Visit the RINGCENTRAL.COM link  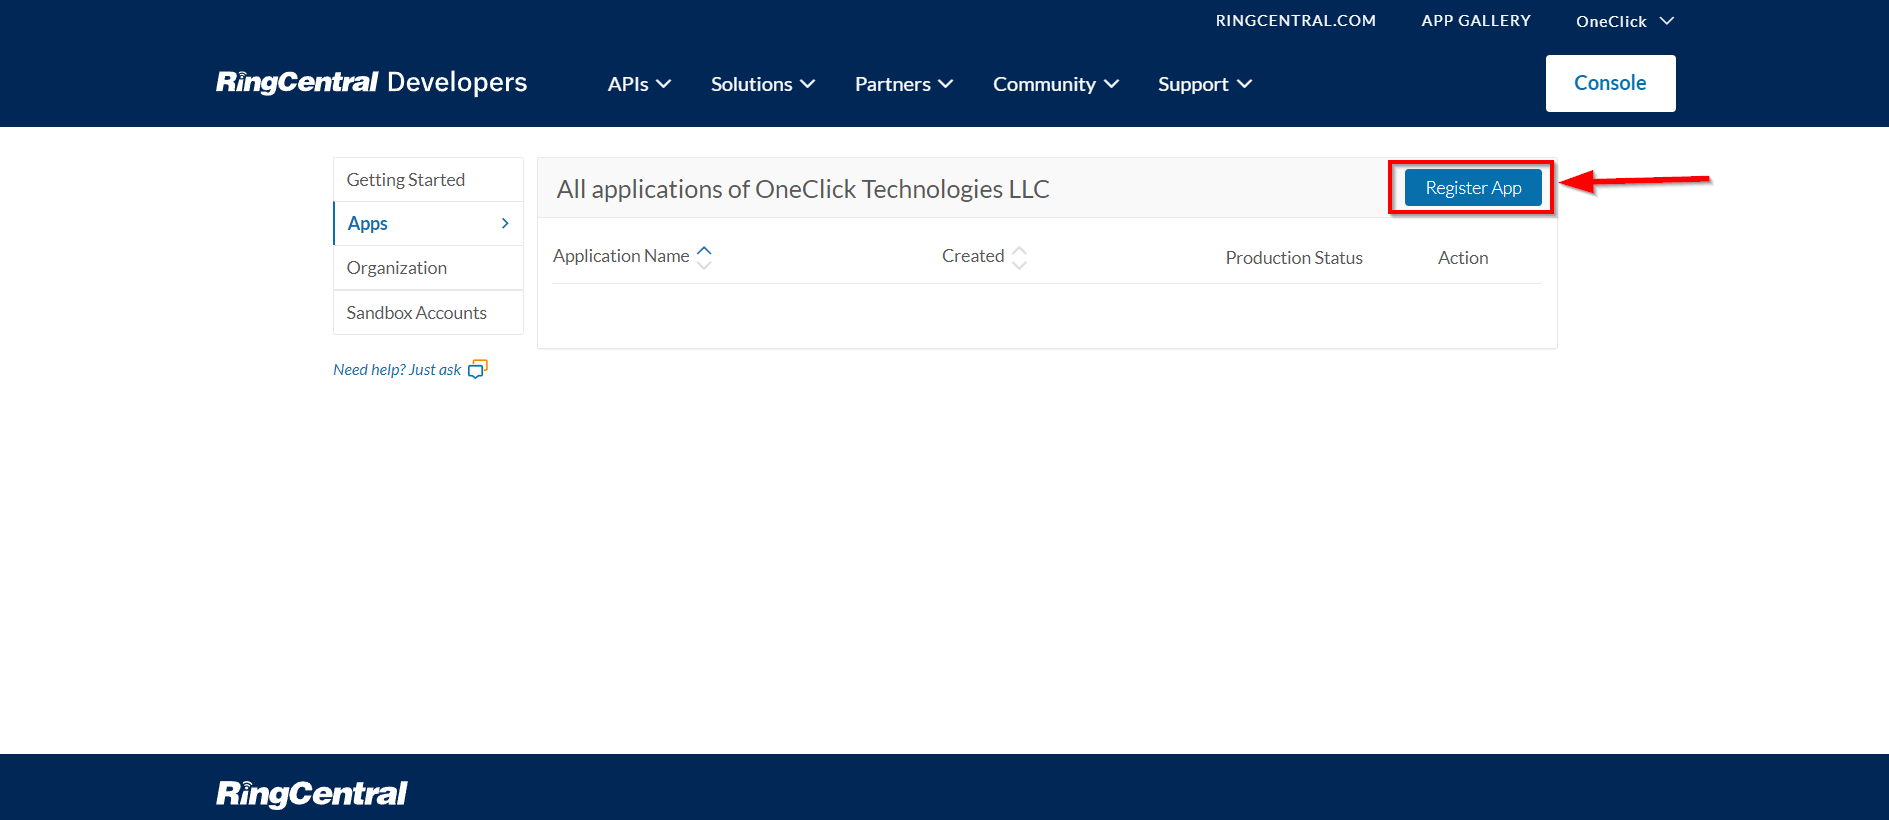(1295, 21)
